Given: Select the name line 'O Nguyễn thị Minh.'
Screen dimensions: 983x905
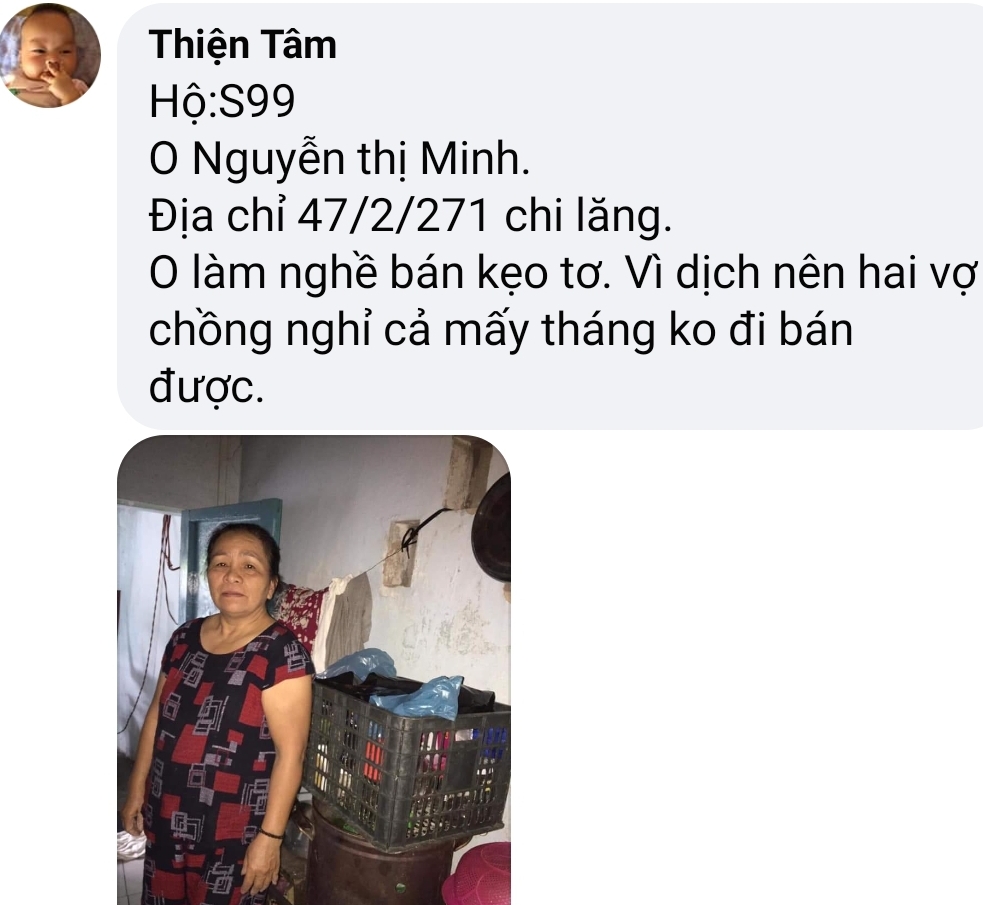Looking at the screenshot, I should click(x=339, y=158).
